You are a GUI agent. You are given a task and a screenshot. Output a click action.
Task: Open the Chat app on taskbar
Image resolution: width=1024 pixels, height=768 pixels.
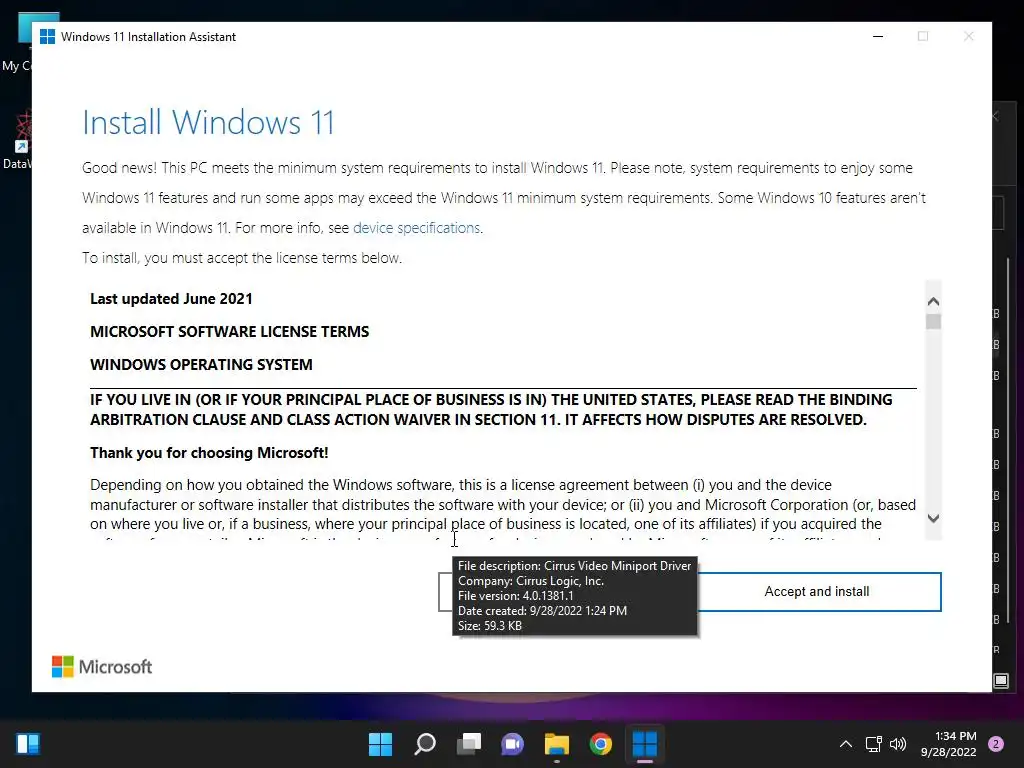[513, 744]
